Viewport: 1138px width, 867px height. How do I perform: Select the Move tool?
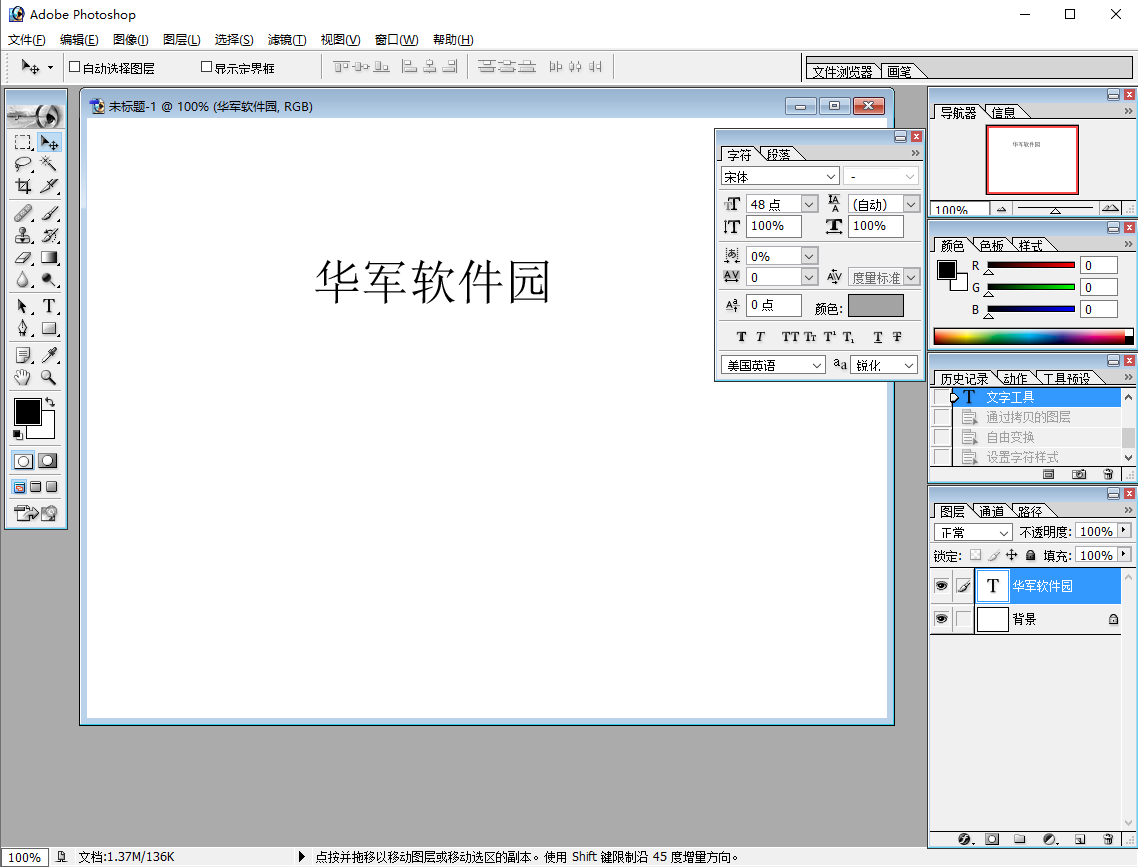[x=50, y=143]
